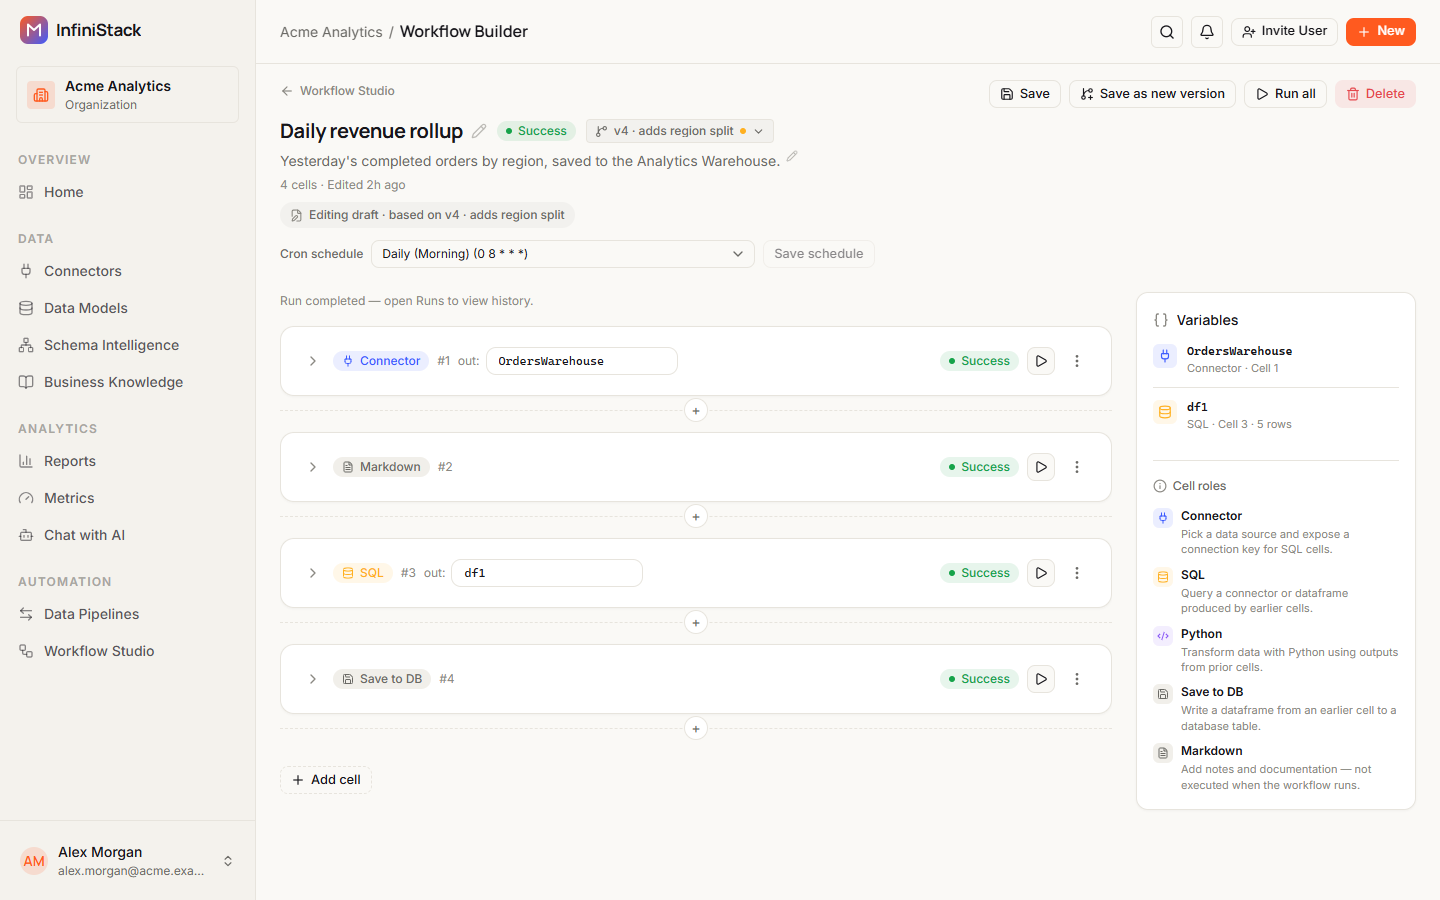Open the version dropdown v4 adds region split
This screenshot has height=900, width=1440.
click(680, 131)
